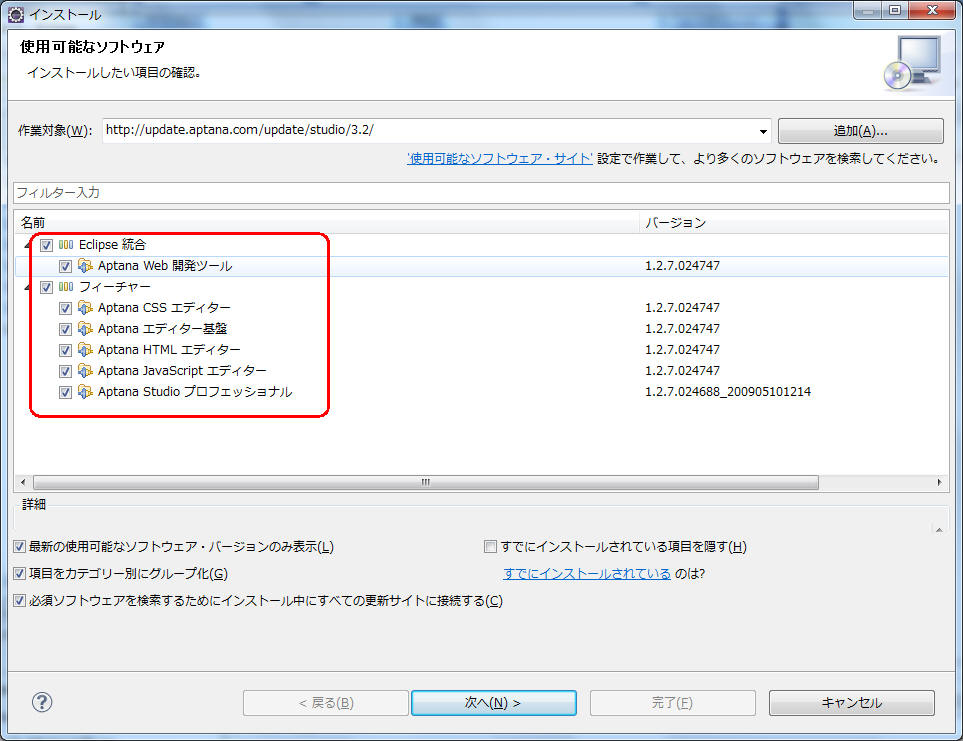Click the Aptana CSS エディター feature icon
Screen dimensions: 963x741
(x=85, y=308)
